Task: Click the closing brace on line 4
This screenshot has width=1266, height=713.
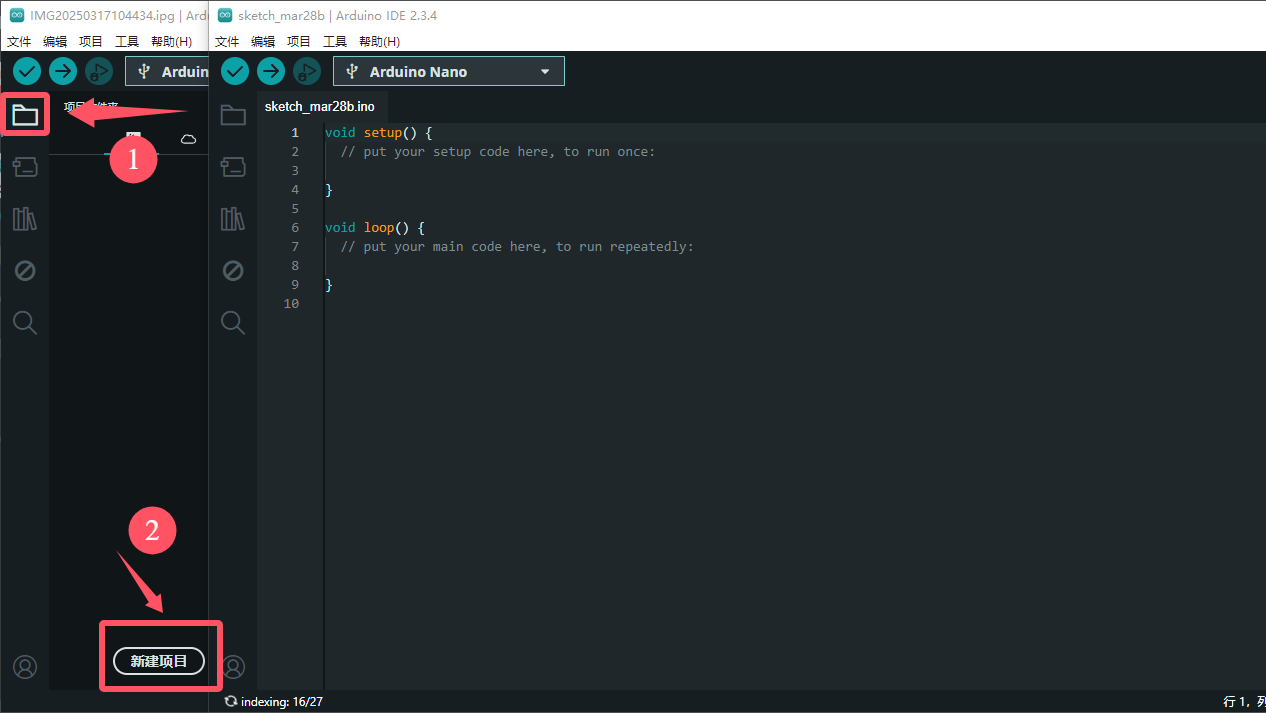Action: 329,189
